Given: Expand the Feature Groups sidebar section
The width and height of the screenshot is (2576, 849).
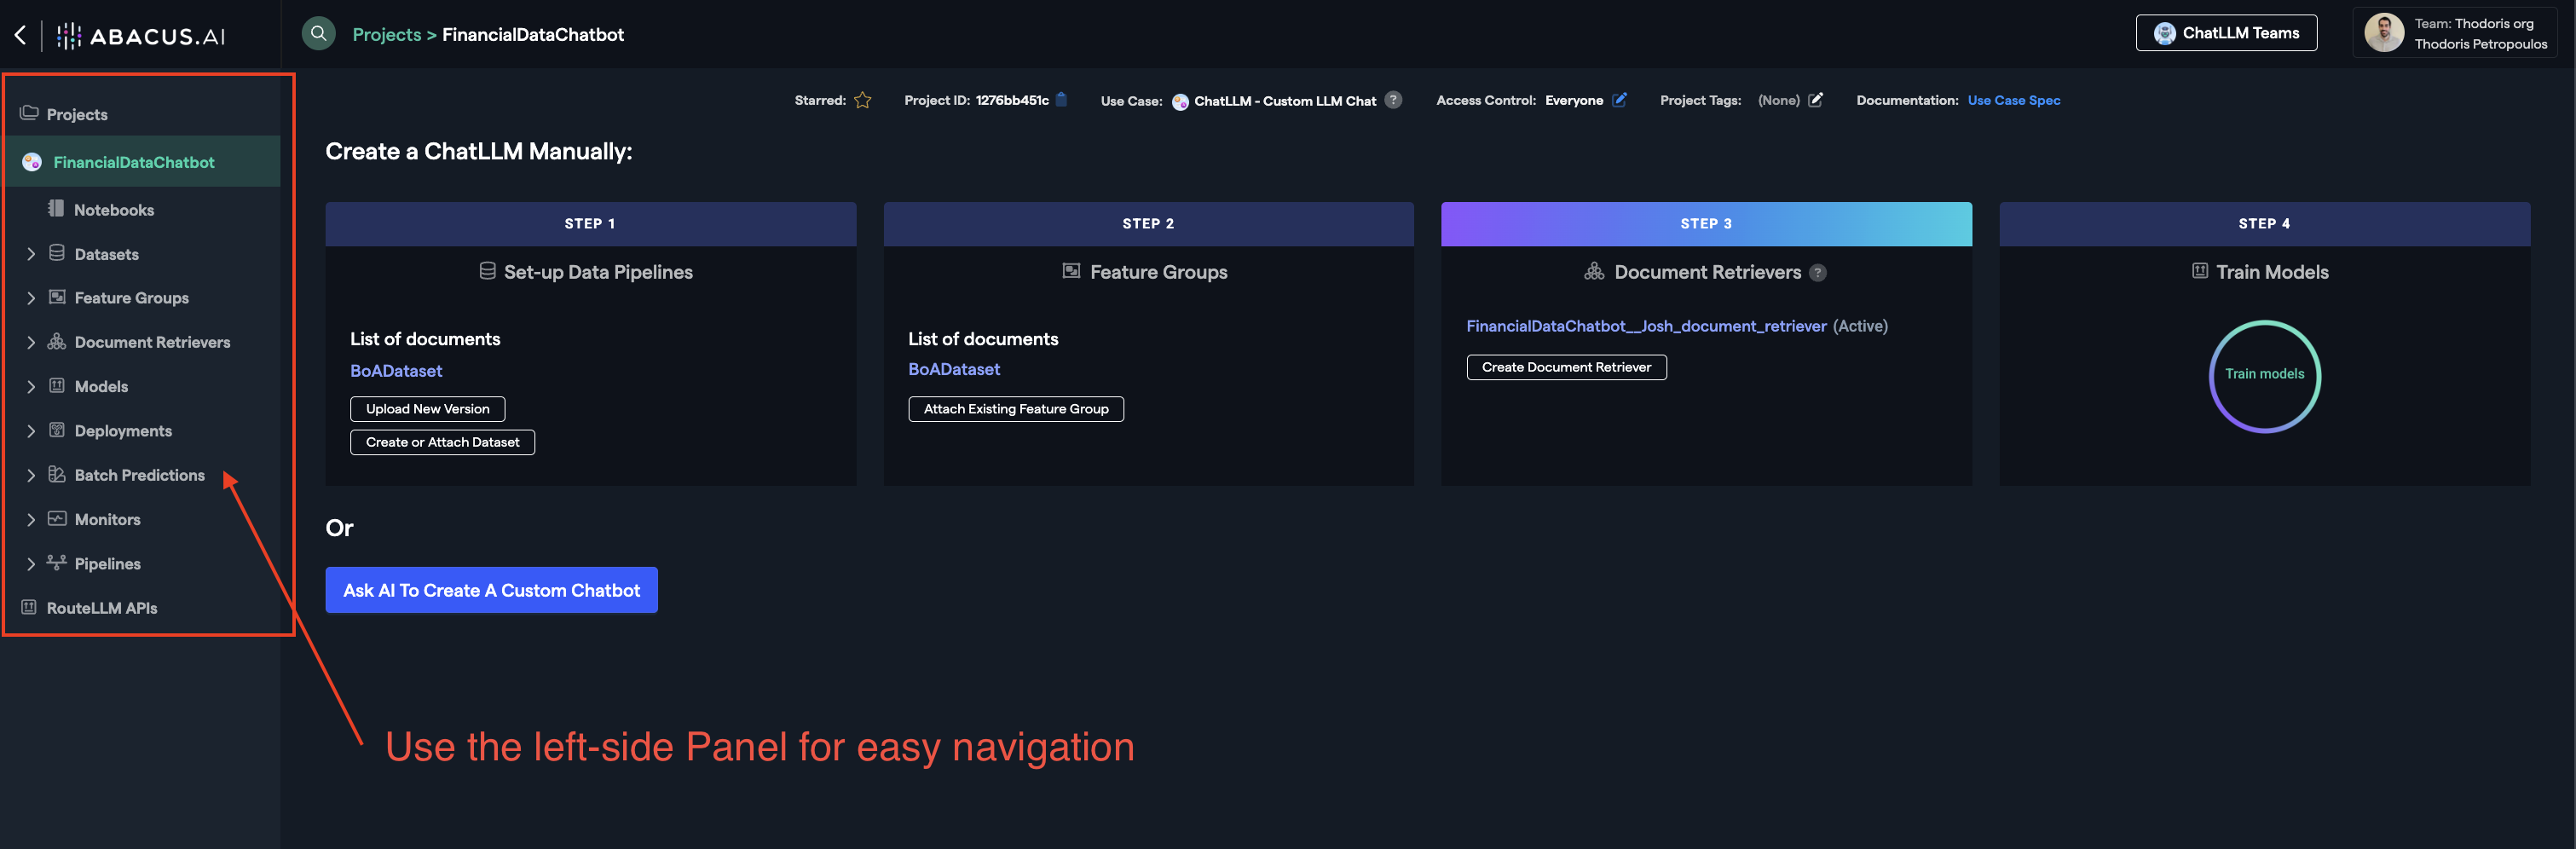Looking at the screenshot, I should pos(31,298).
